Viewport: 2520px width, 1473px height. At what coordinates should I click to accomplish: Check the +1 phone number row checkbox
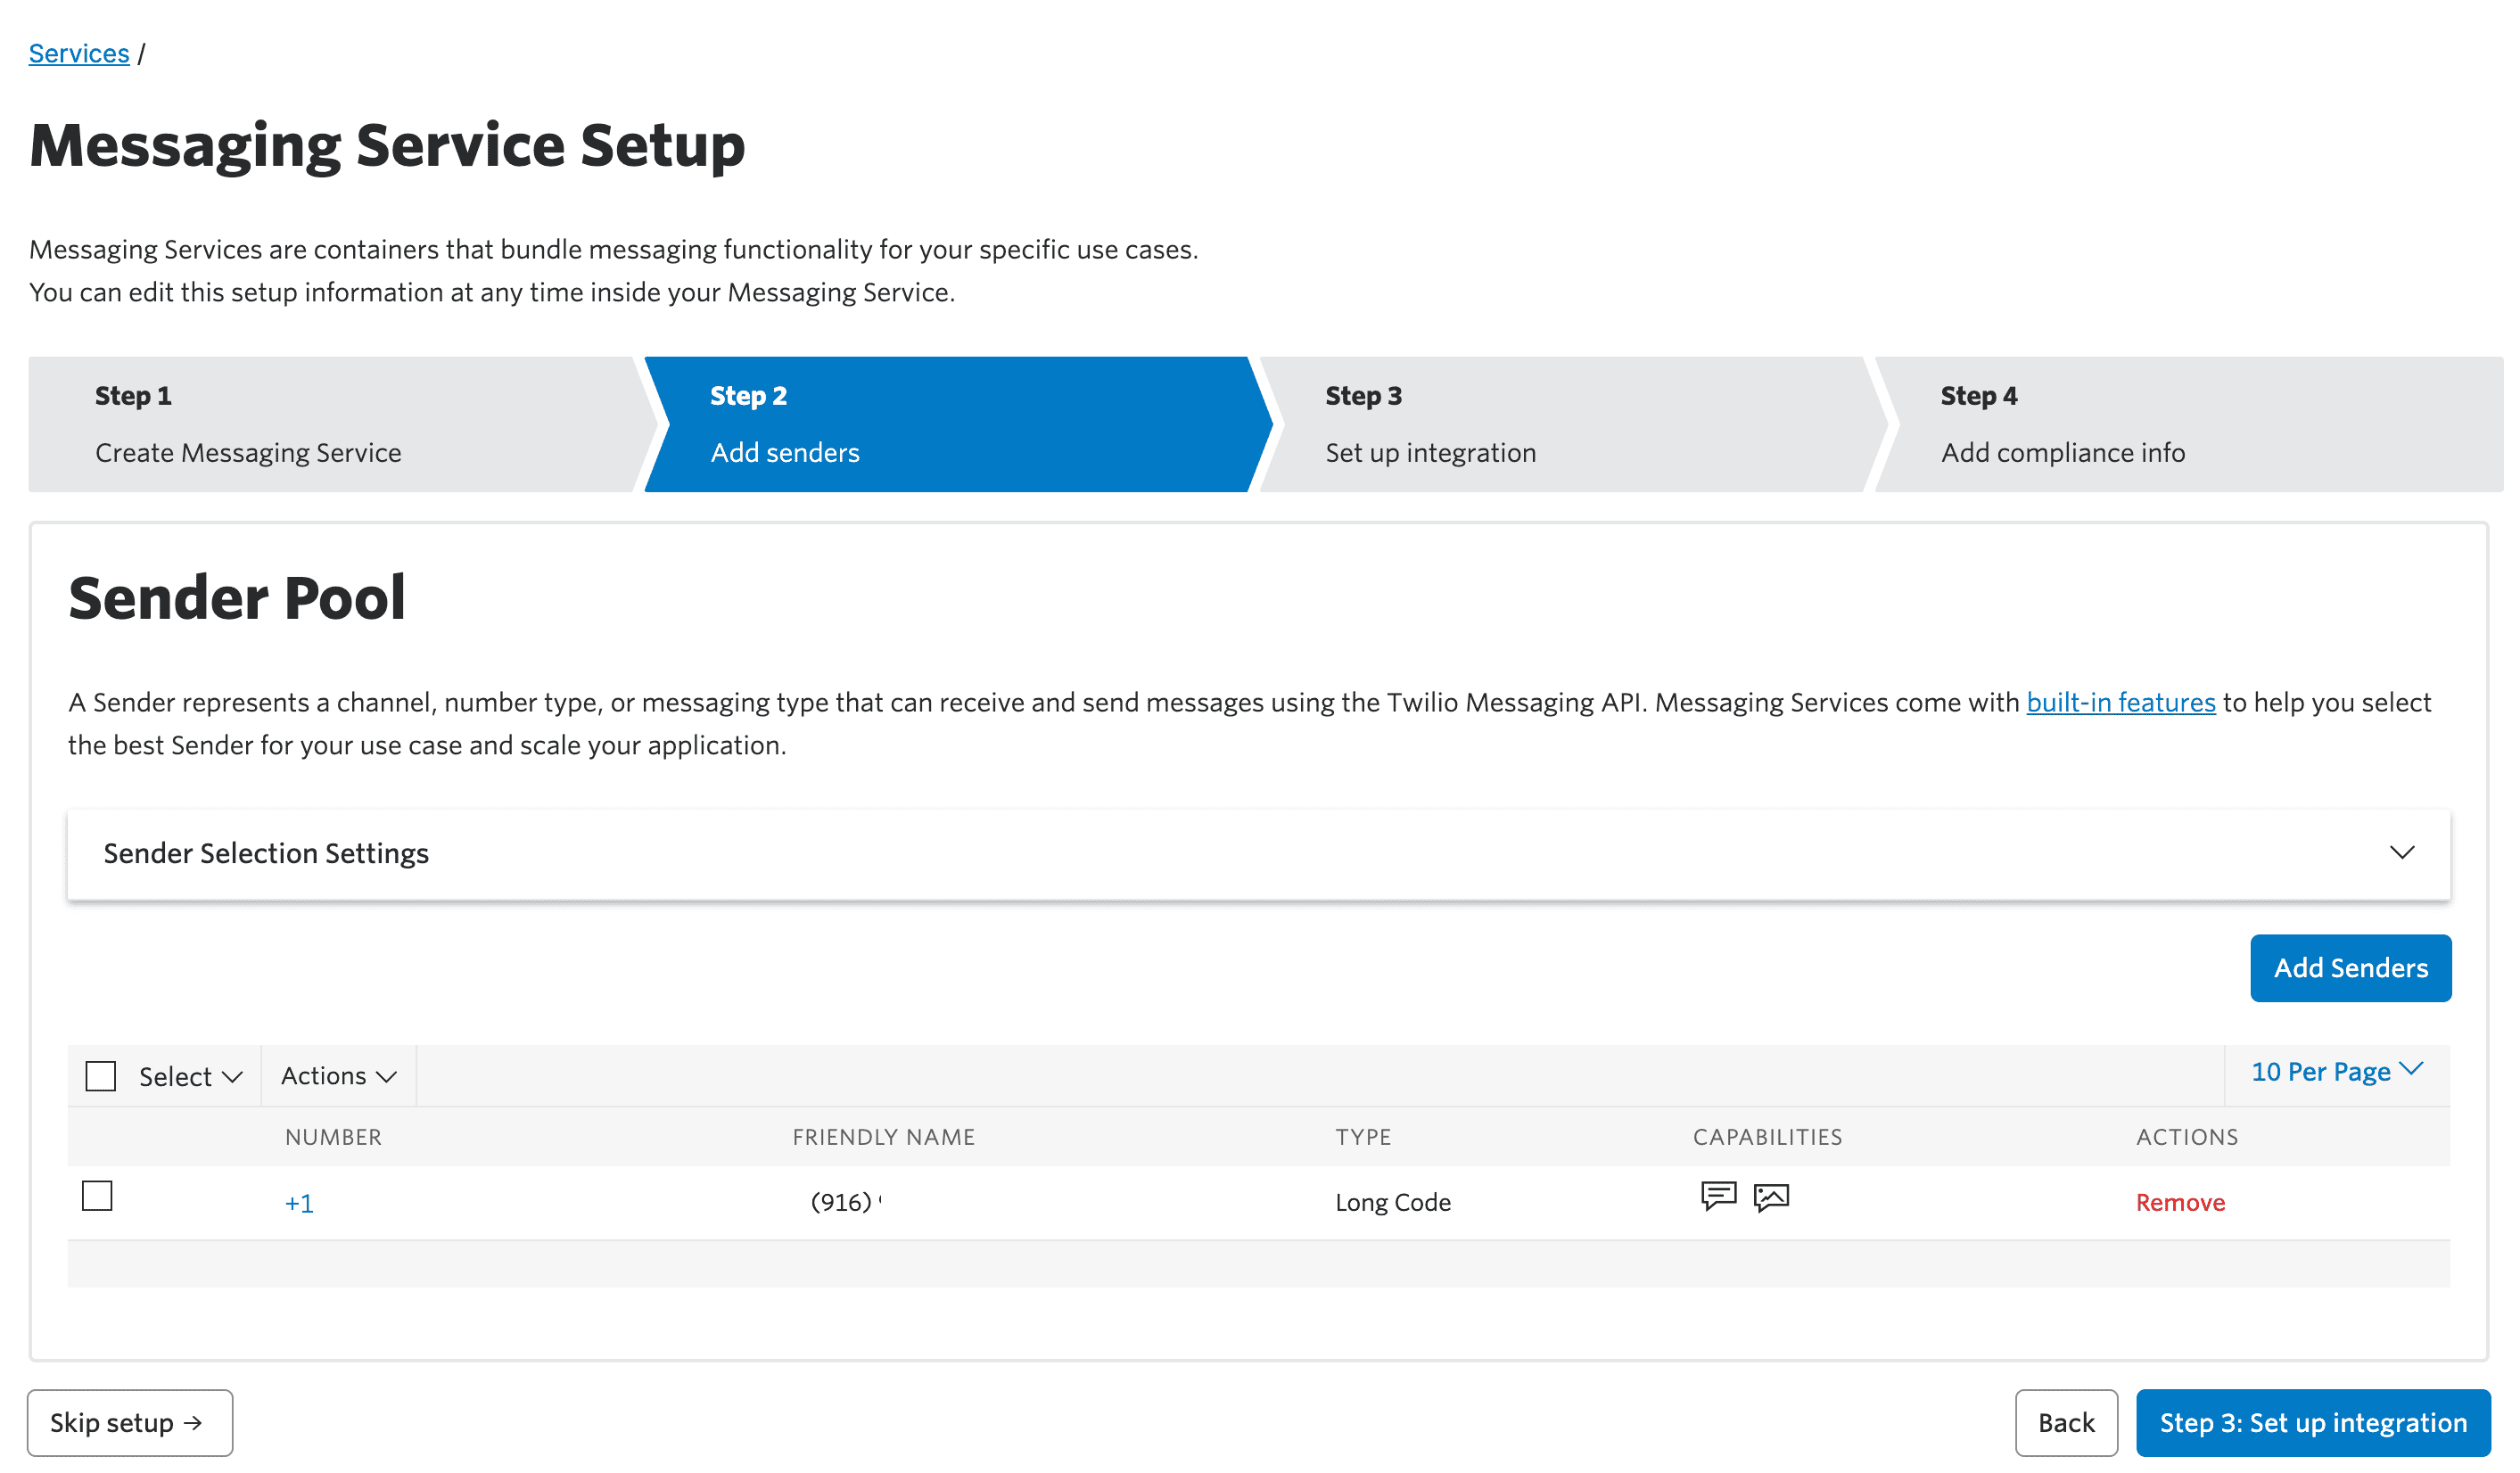pos(97,1195)
